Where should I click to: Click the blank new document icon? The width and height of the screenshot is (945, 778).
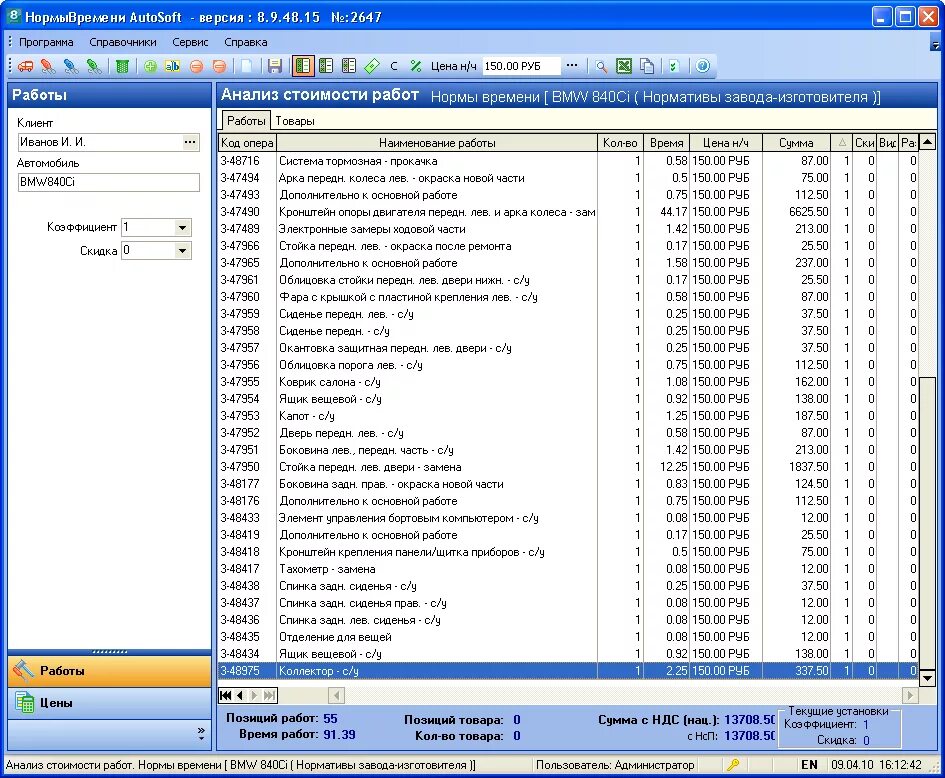point(246,66)
